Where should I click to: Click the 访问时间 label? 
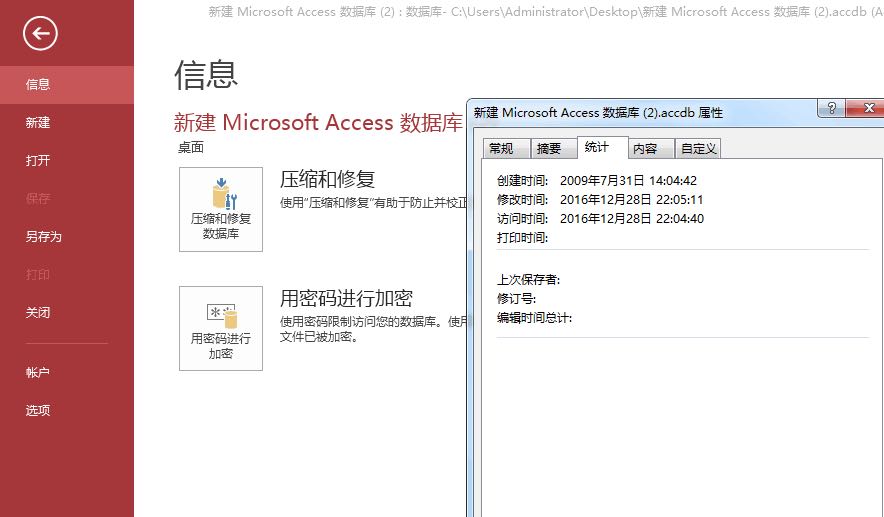(522, 219)
